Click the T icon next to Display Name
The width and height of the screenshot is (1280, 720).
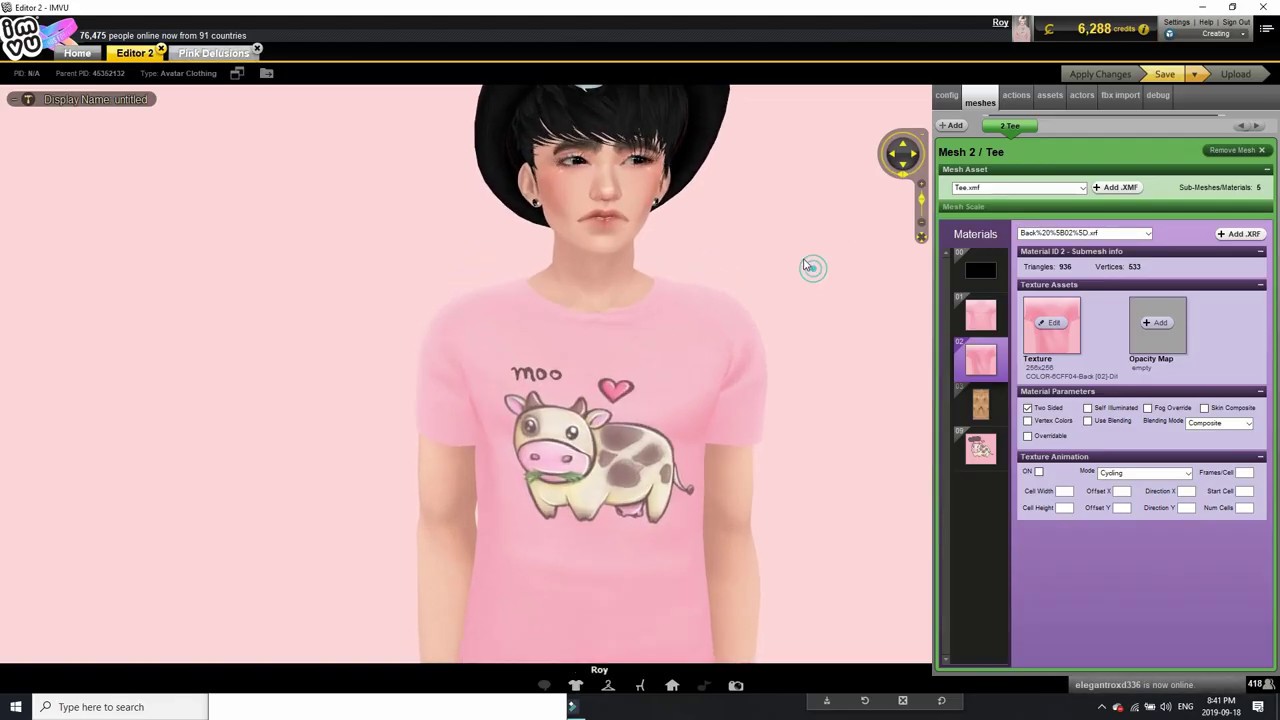[28, 99]
